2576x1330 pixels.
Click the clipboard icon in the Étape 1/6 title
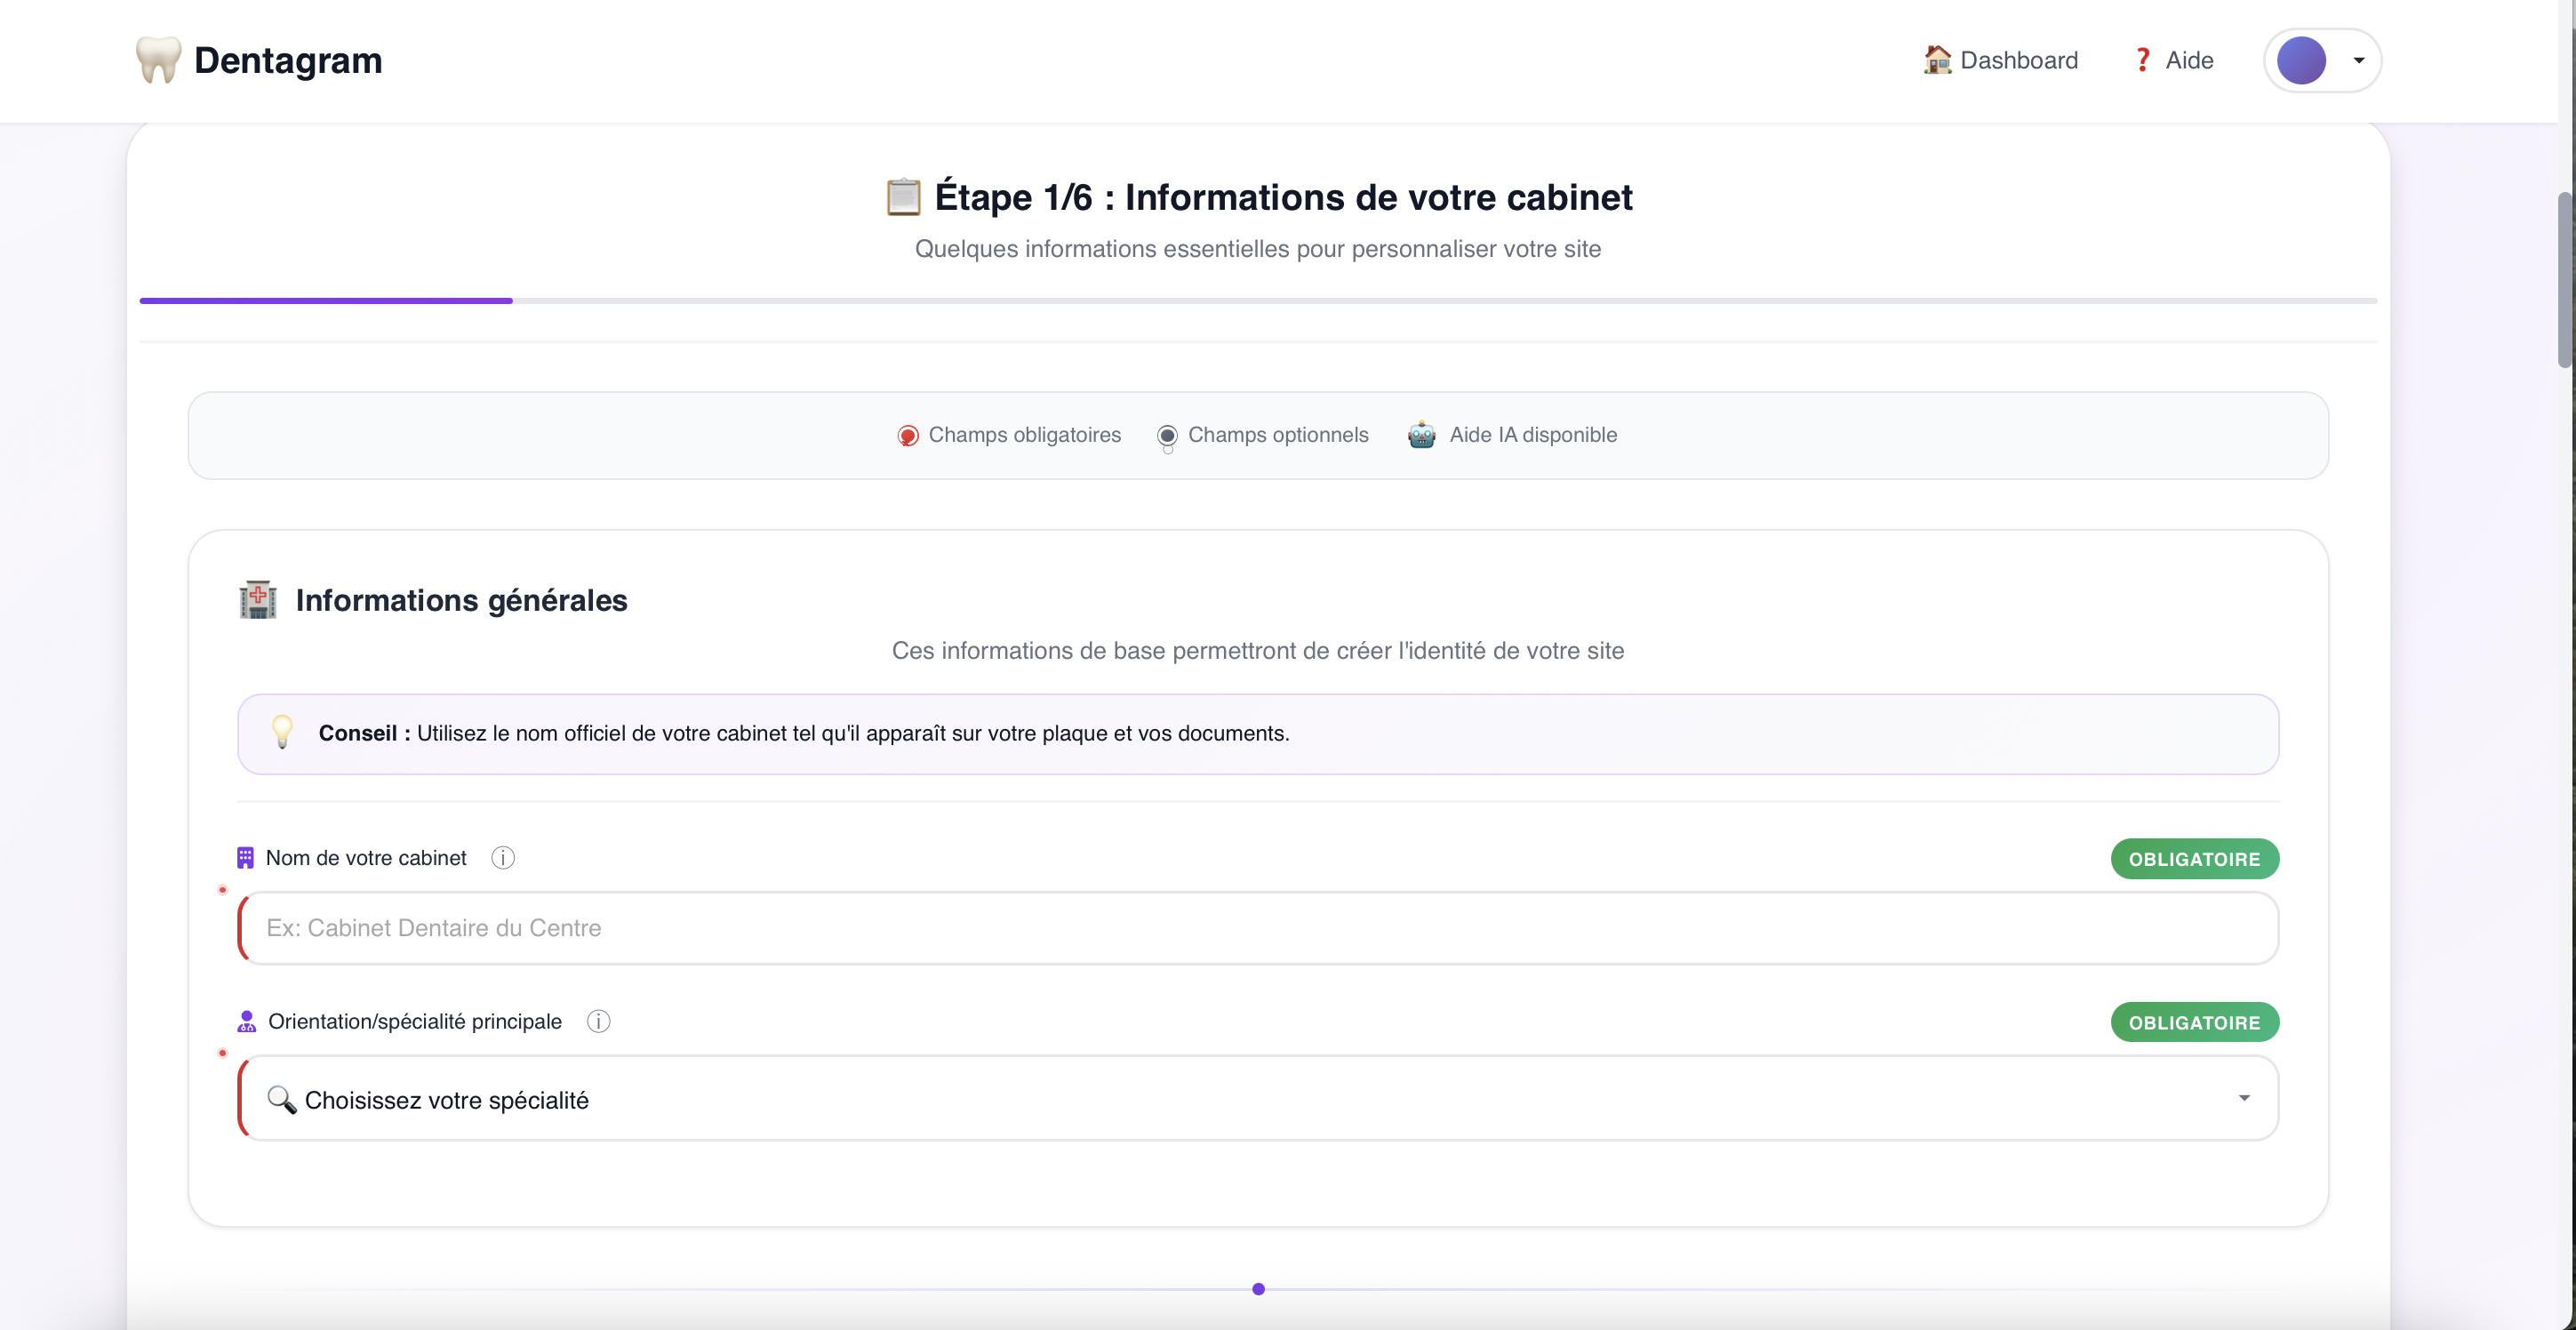[903, 197]
